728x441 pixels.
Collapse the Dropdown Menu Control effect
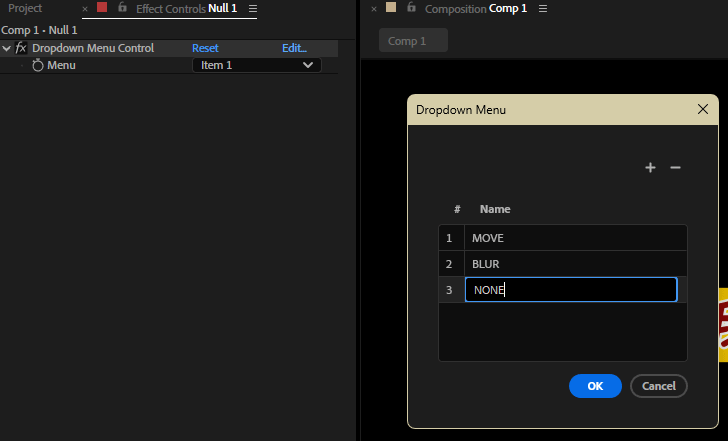[x=7, y=48]
